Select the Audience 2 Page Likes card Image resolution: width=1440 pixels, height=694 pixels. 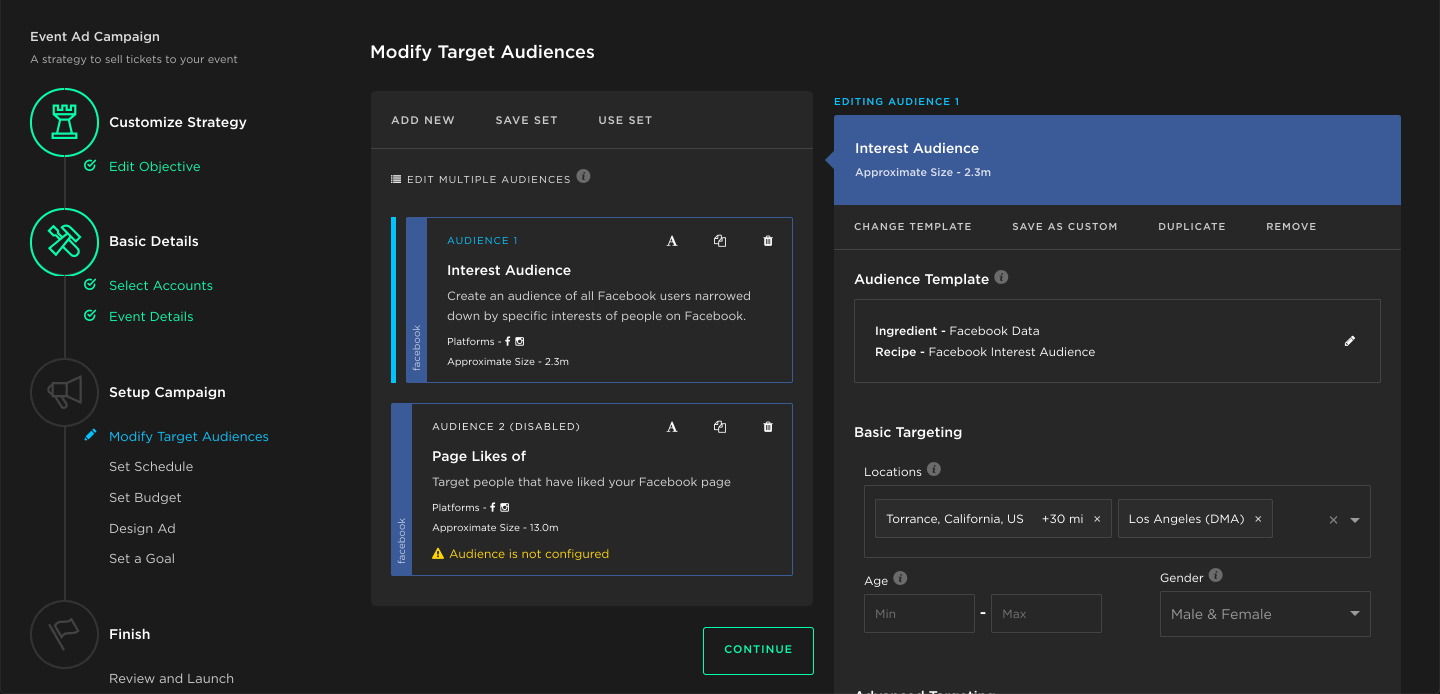(592, 489)
